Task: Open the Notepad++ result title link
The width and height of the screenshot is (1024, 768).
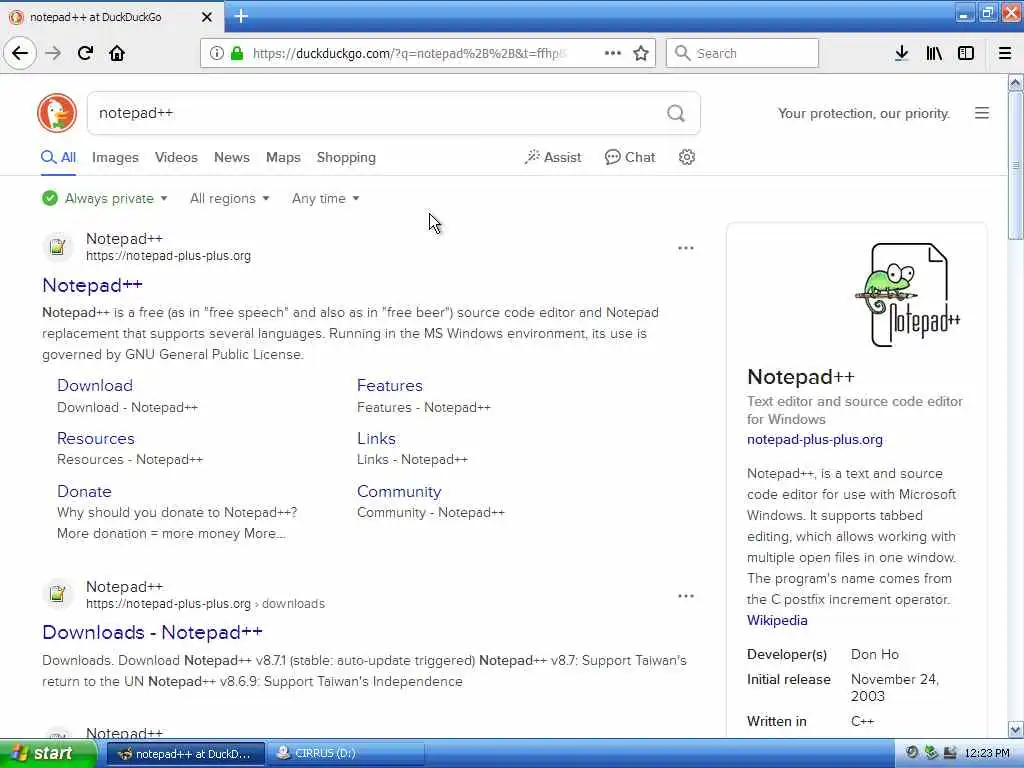Action: 92,285
